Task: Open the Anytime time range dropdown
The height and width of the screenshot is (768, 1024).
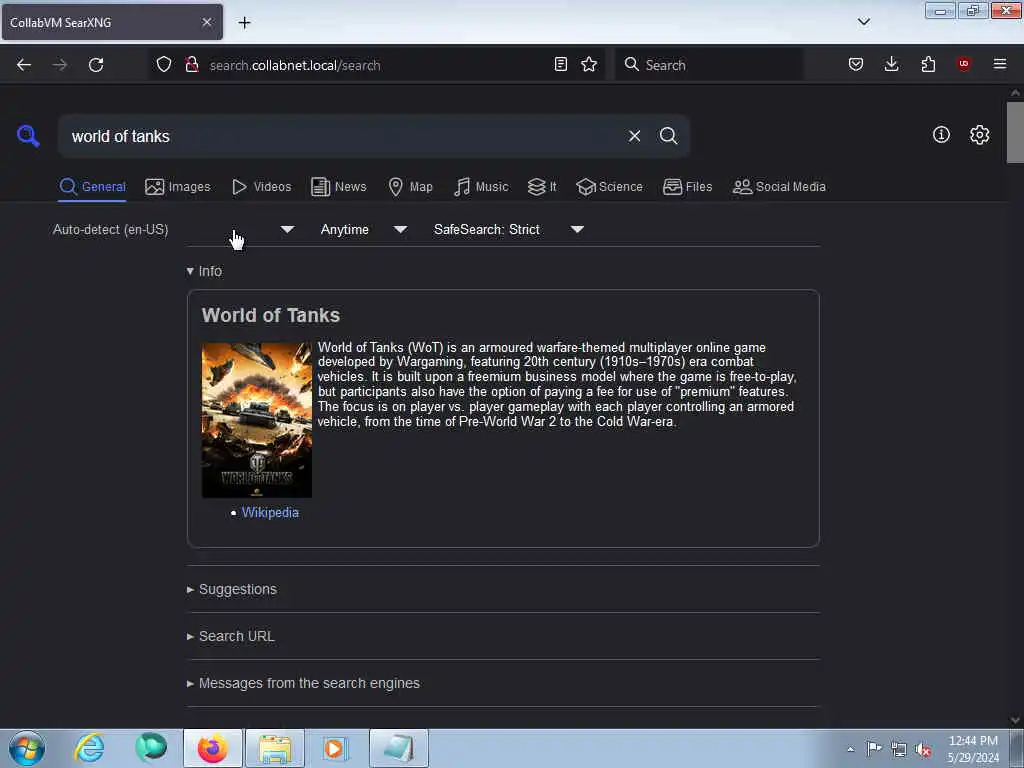Action: click(364, 229)
